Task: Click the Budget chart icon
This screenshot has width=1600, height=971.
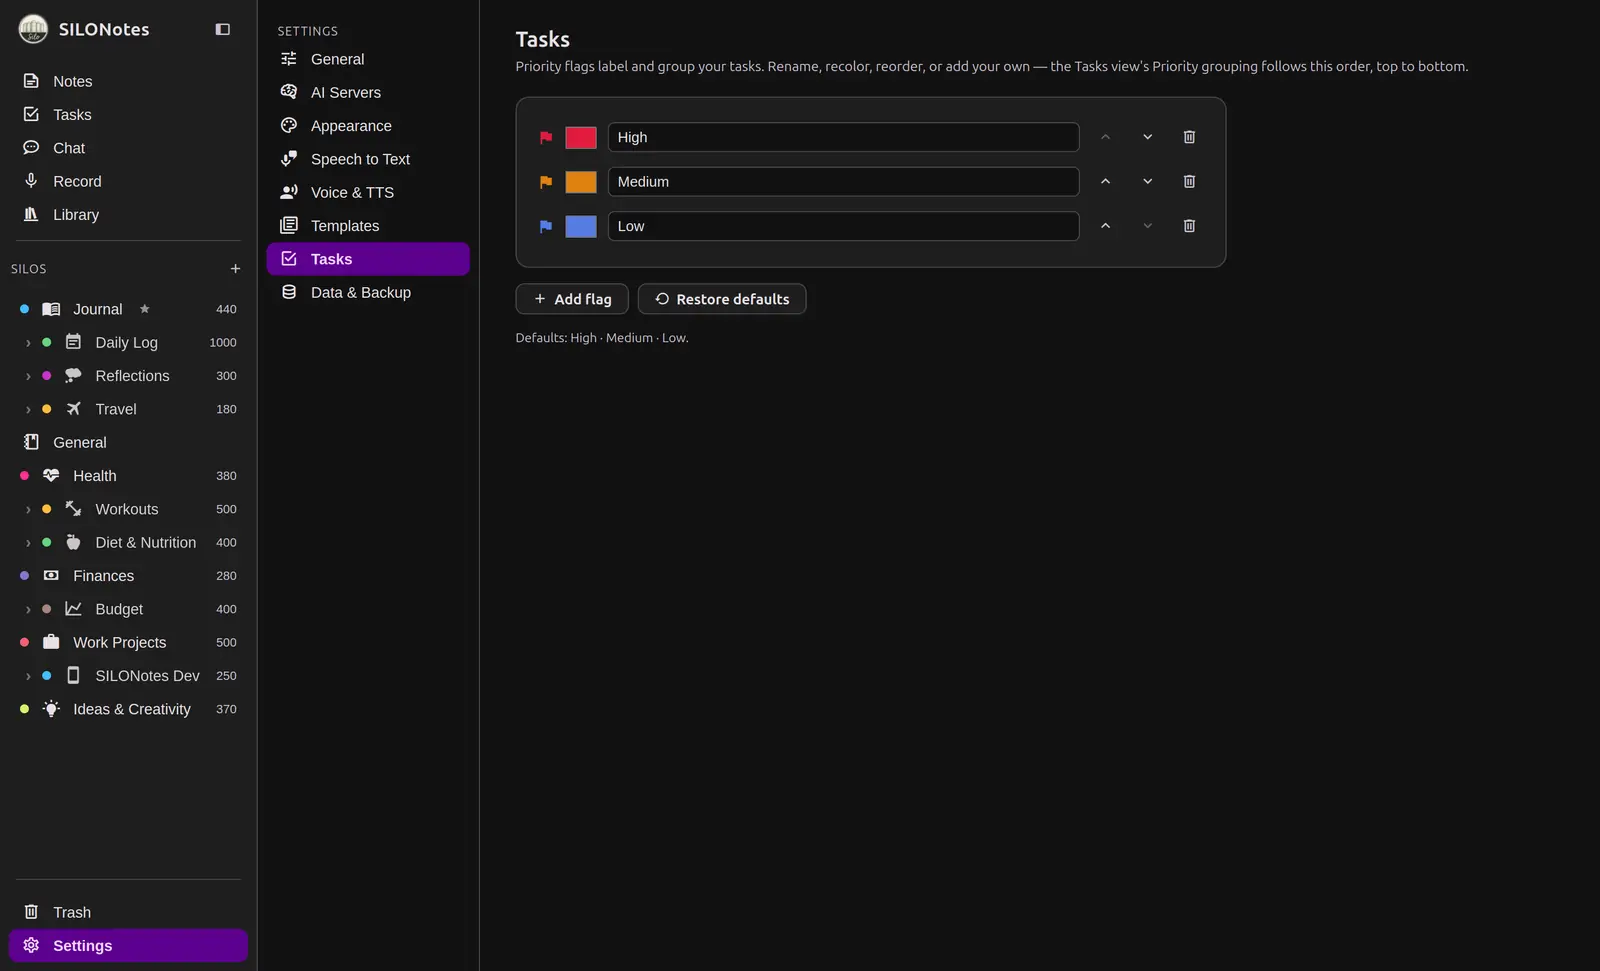Action: 73,609
